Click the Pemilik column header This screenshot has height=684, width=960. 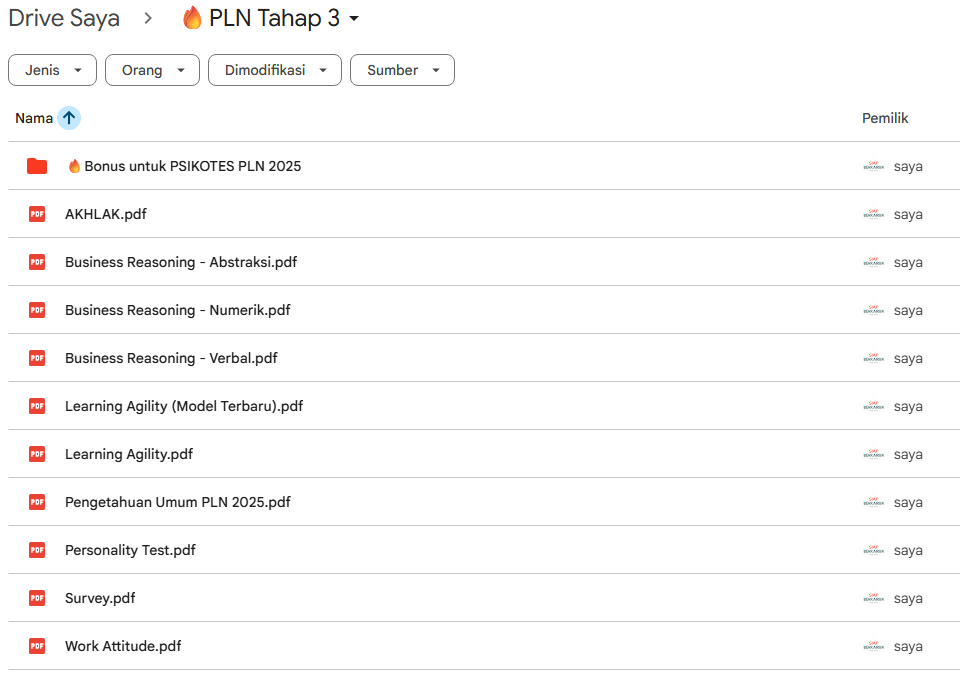(x=885, y=118)
